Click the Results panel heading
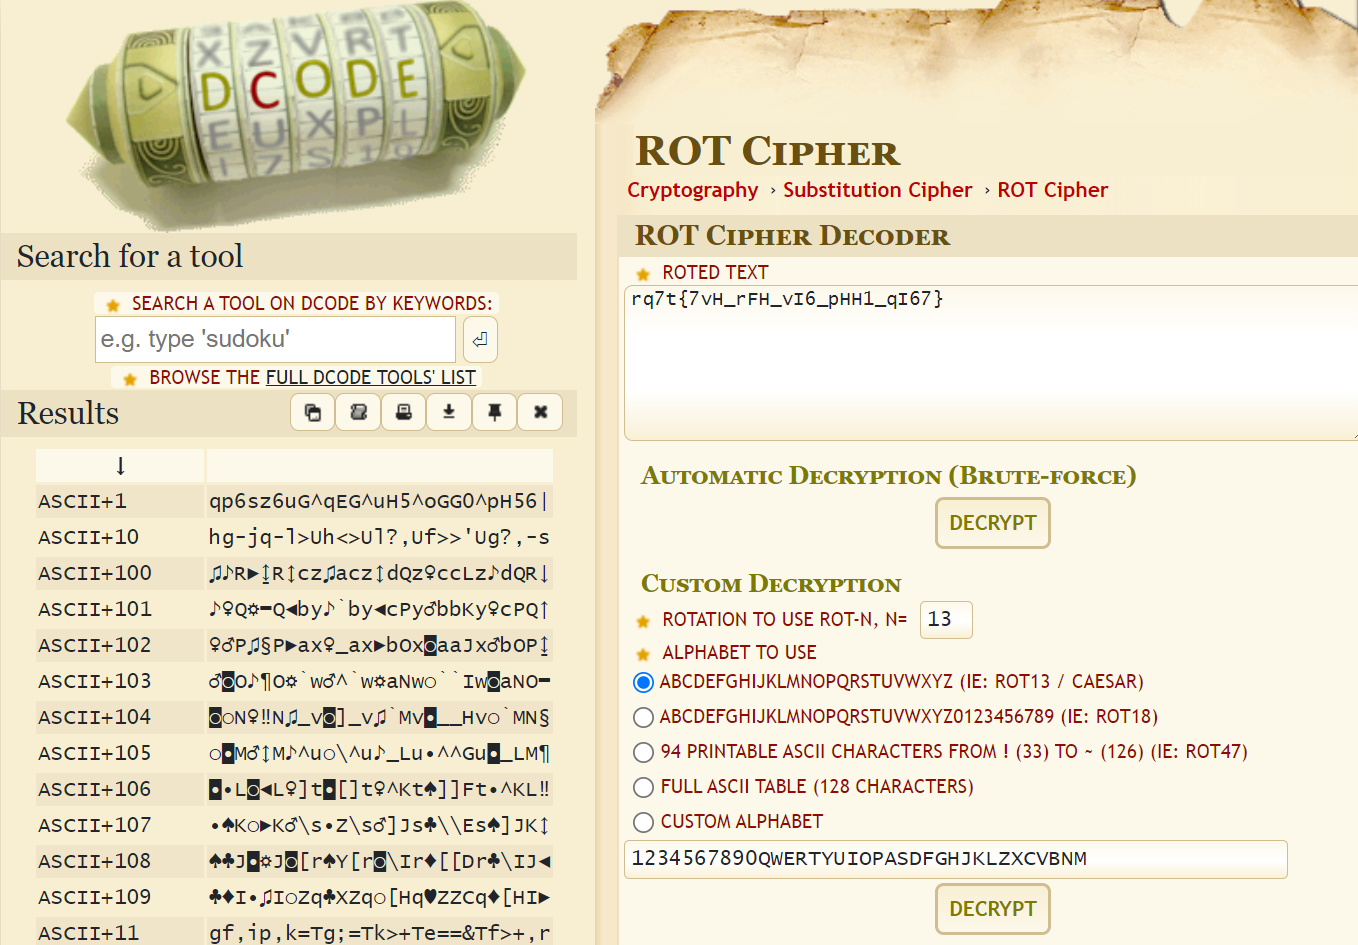This screenshot has width=1358, height=945. [x=68, y=413]
